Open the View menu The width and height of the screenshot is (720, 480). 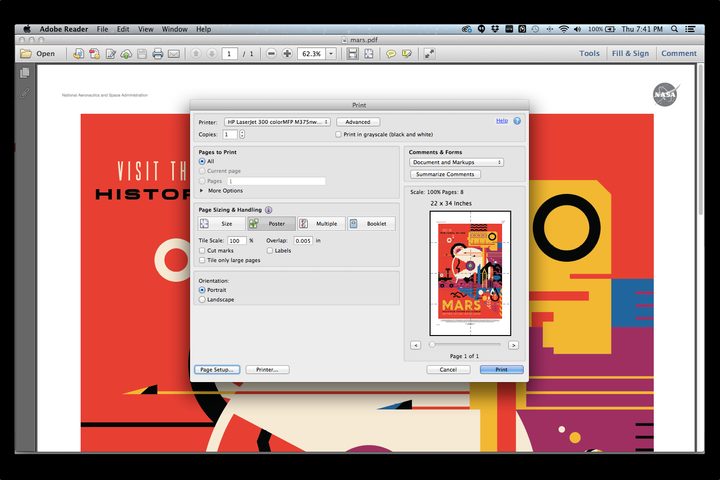click(146, 29)
